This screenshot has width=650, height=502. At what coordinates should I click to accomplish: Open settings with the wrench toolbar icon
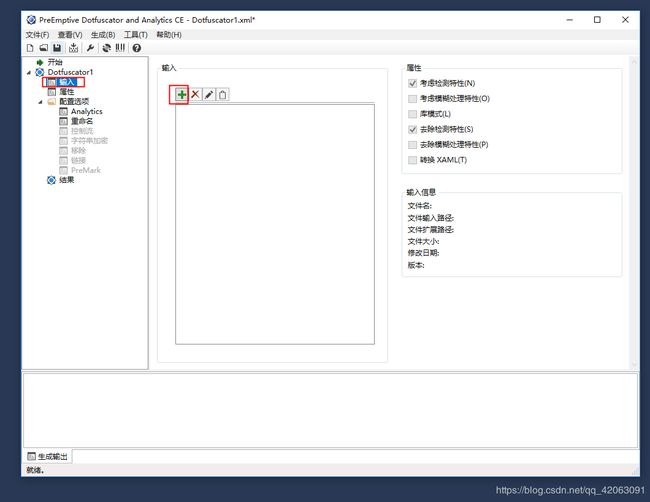point(90,48)
